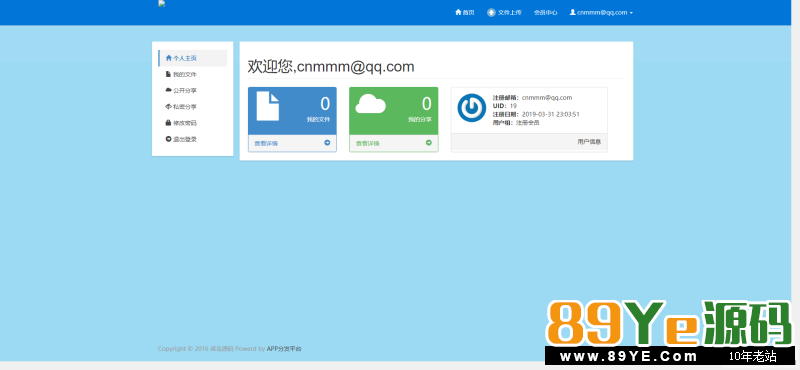This screenshot has height=370, width=800.
Task: Click 查看详情 link under 我的文件
Action: [x=266, y=143]
